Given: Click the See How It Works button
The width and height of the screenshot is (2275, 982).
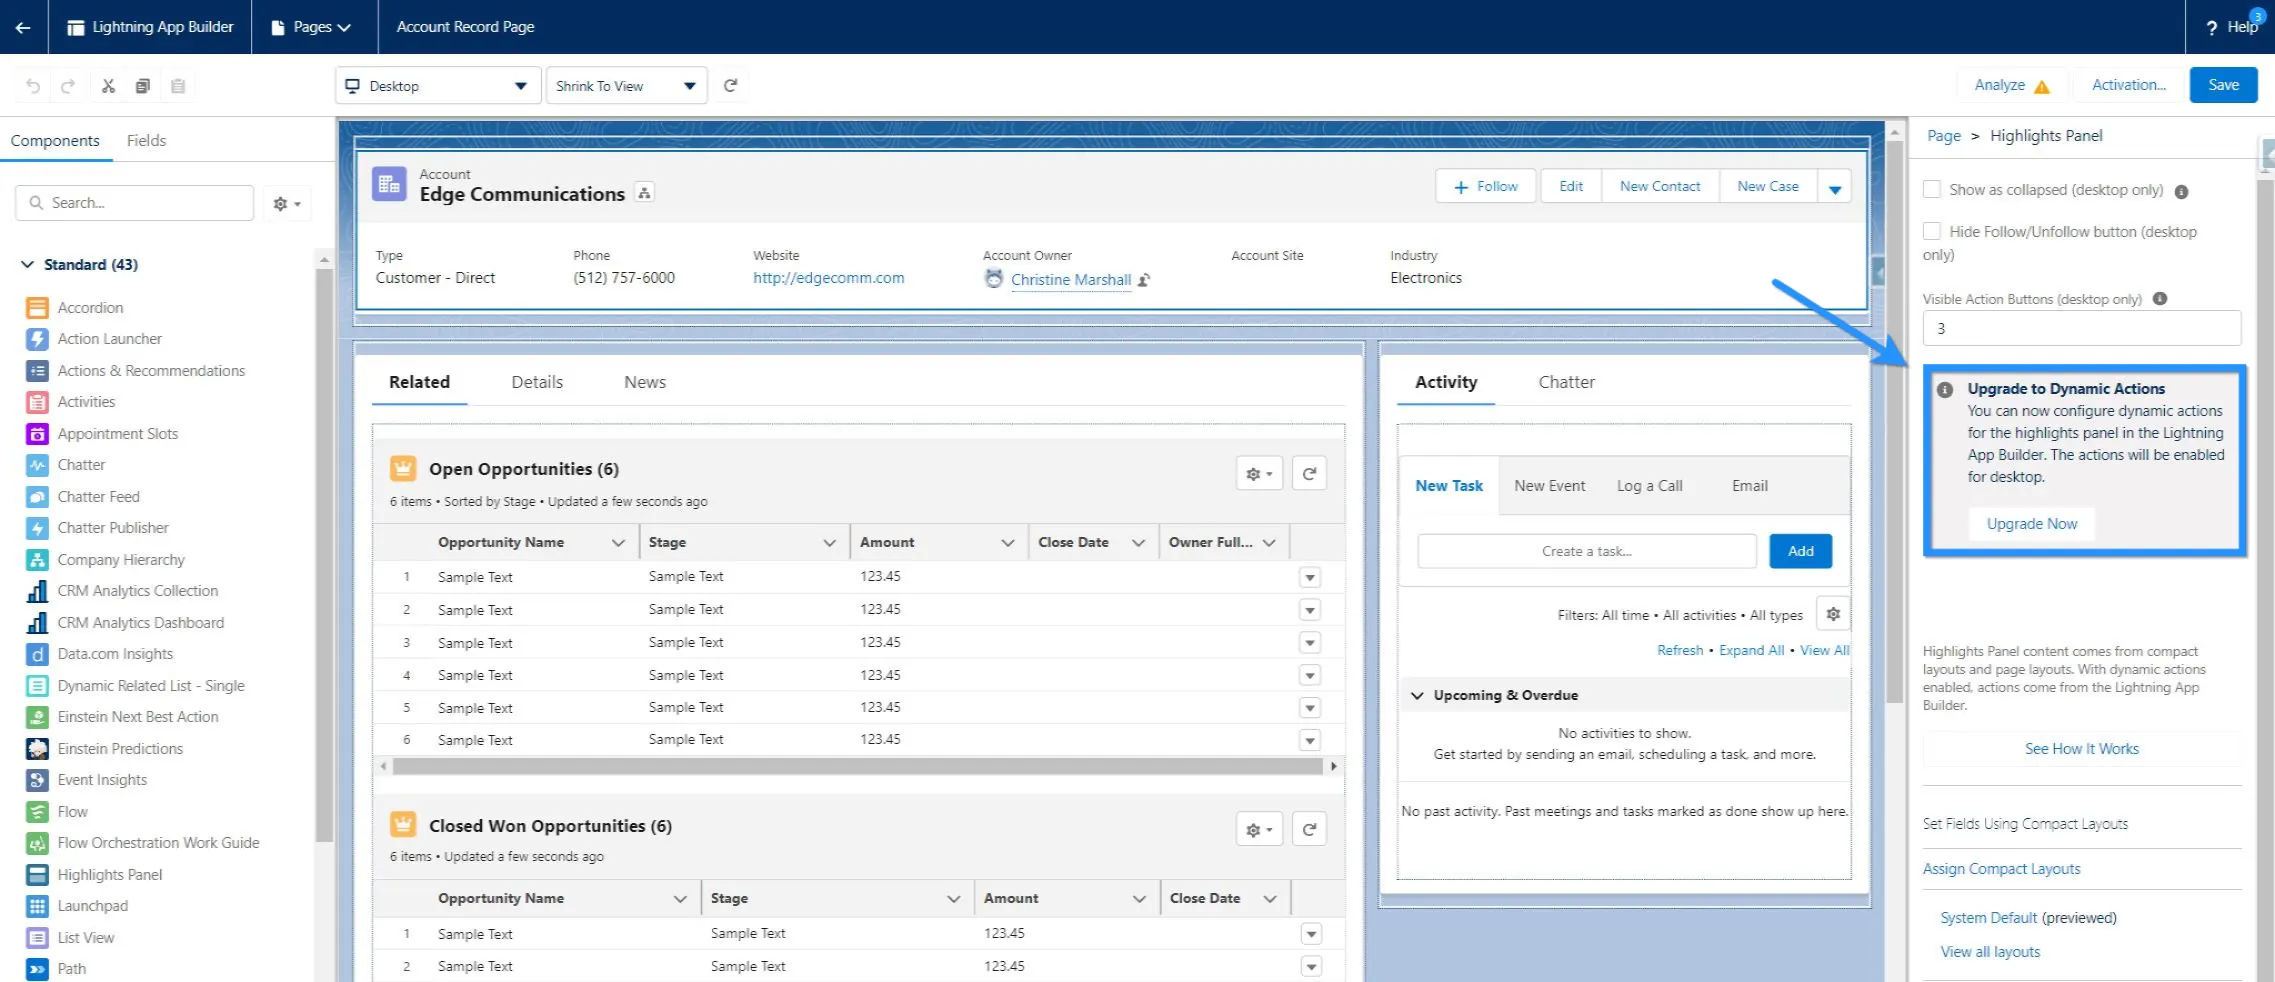Looking at the screenshot, I should [2082, 749].
